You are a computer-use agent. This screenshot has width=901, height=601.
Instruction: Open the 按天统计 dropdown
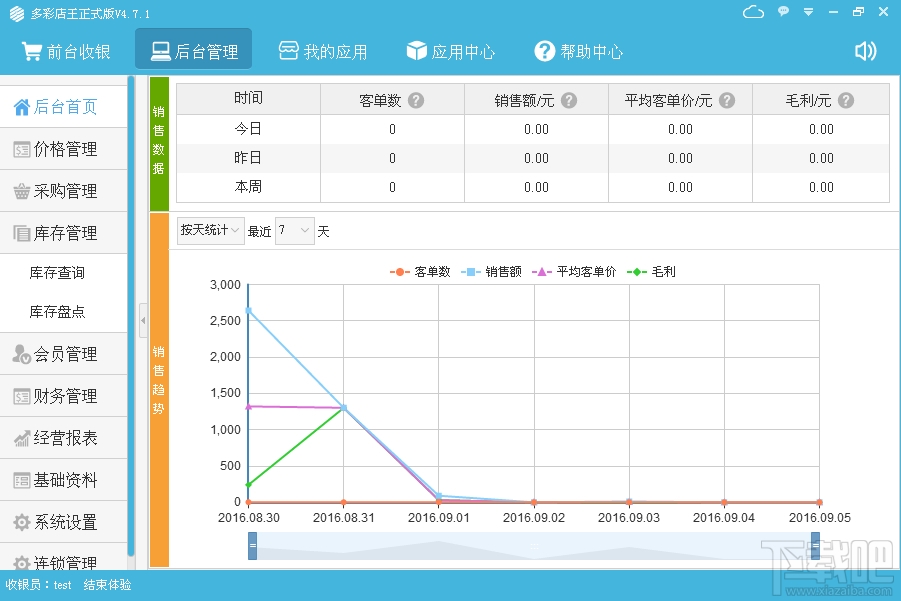tap(210, 230)
